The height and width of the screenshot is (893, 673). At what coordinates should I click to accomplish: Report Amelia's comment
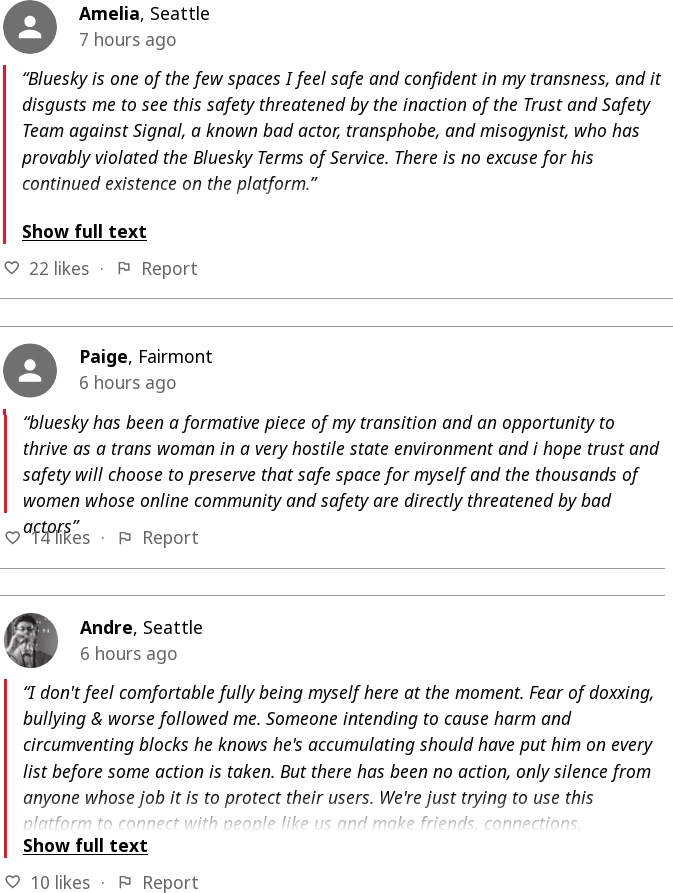(169, 268)
